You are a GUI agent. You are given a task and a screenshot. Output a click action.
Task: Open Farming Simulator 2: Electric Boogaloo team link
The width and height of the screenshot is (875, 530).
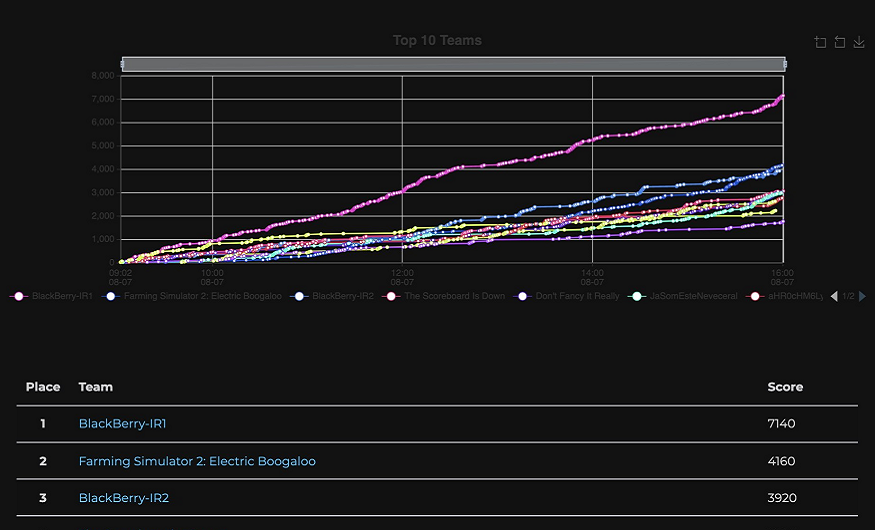coord(197,461)
